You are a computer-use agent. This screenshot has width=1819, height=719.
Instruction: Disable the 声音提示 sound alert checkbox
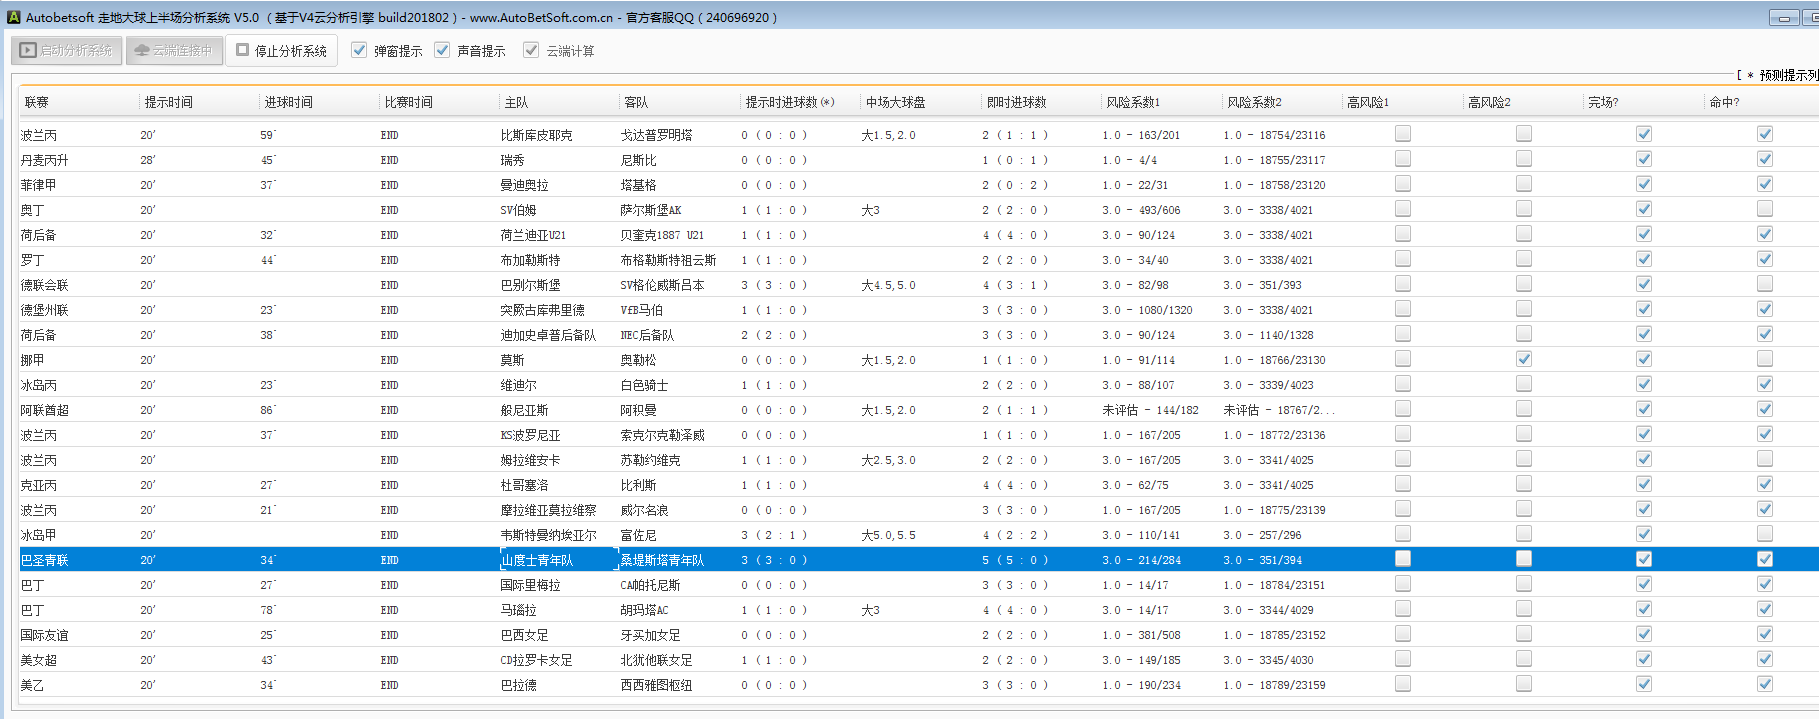[442, 50]
